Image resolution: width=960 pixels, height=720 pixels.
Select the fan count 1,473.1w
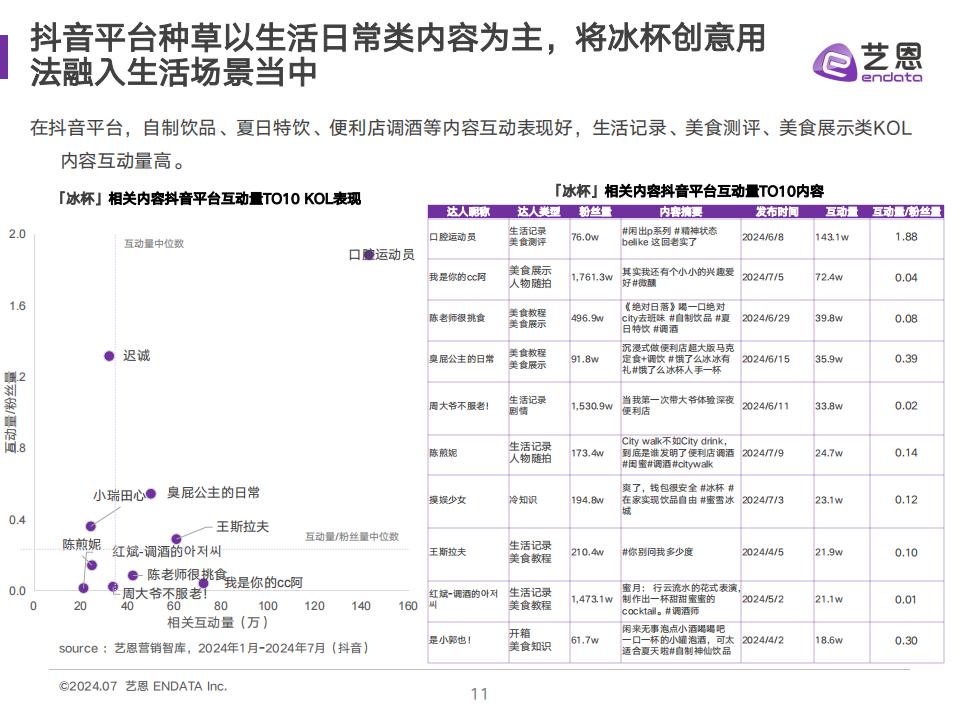point(591,599)
